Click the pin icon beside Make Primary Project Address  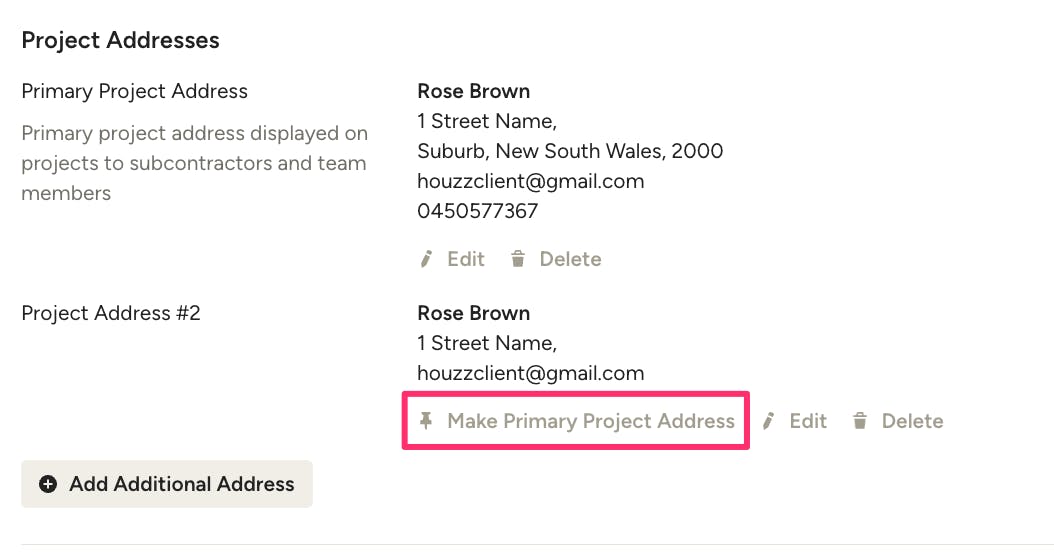425,421
